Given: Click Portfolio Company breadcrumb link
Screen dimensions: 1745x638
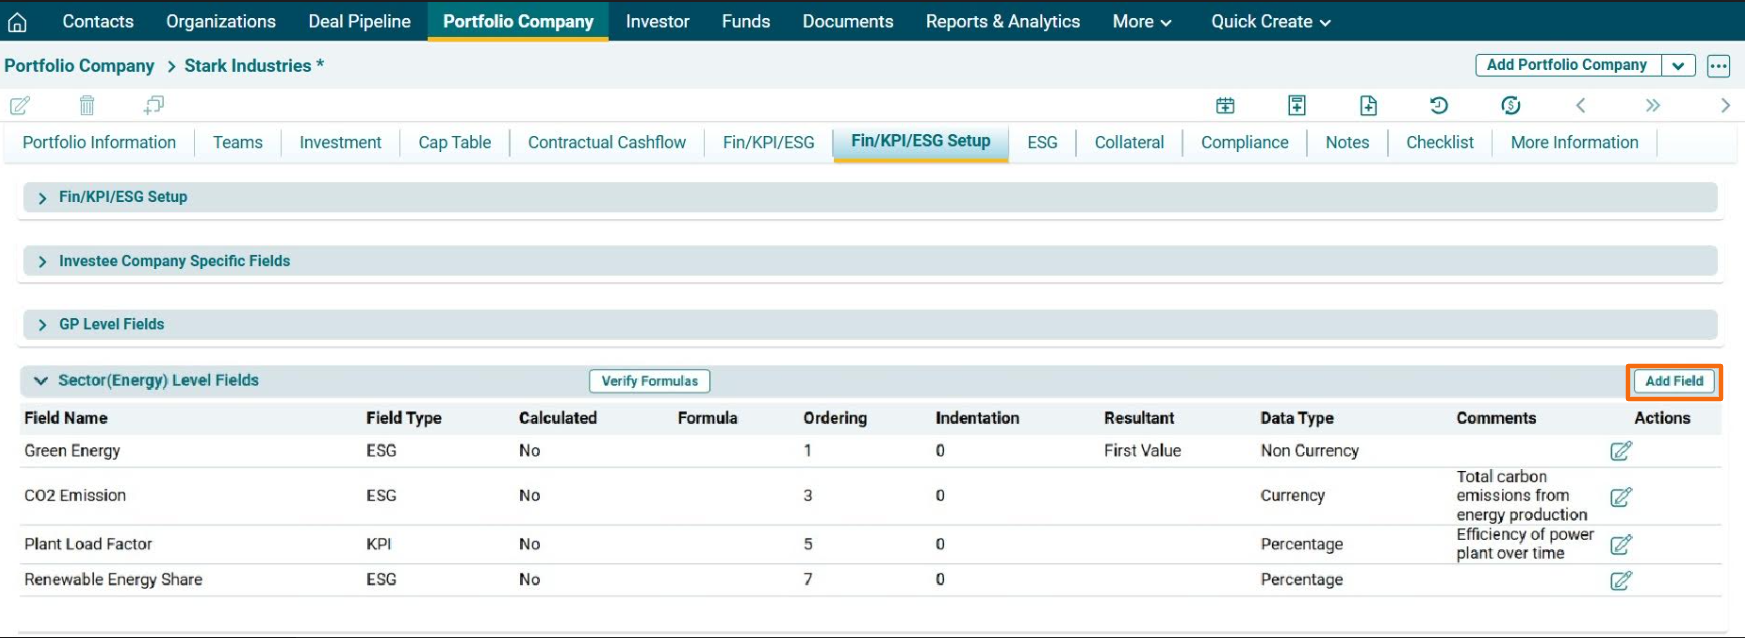Looking at the screenshot, I should pyautogui.click(x=79, y=66).
